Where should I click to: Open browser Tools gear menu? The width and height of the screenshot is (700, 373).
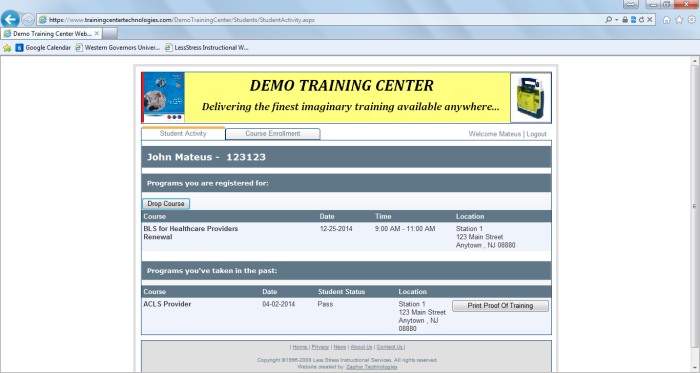point(692,20)
